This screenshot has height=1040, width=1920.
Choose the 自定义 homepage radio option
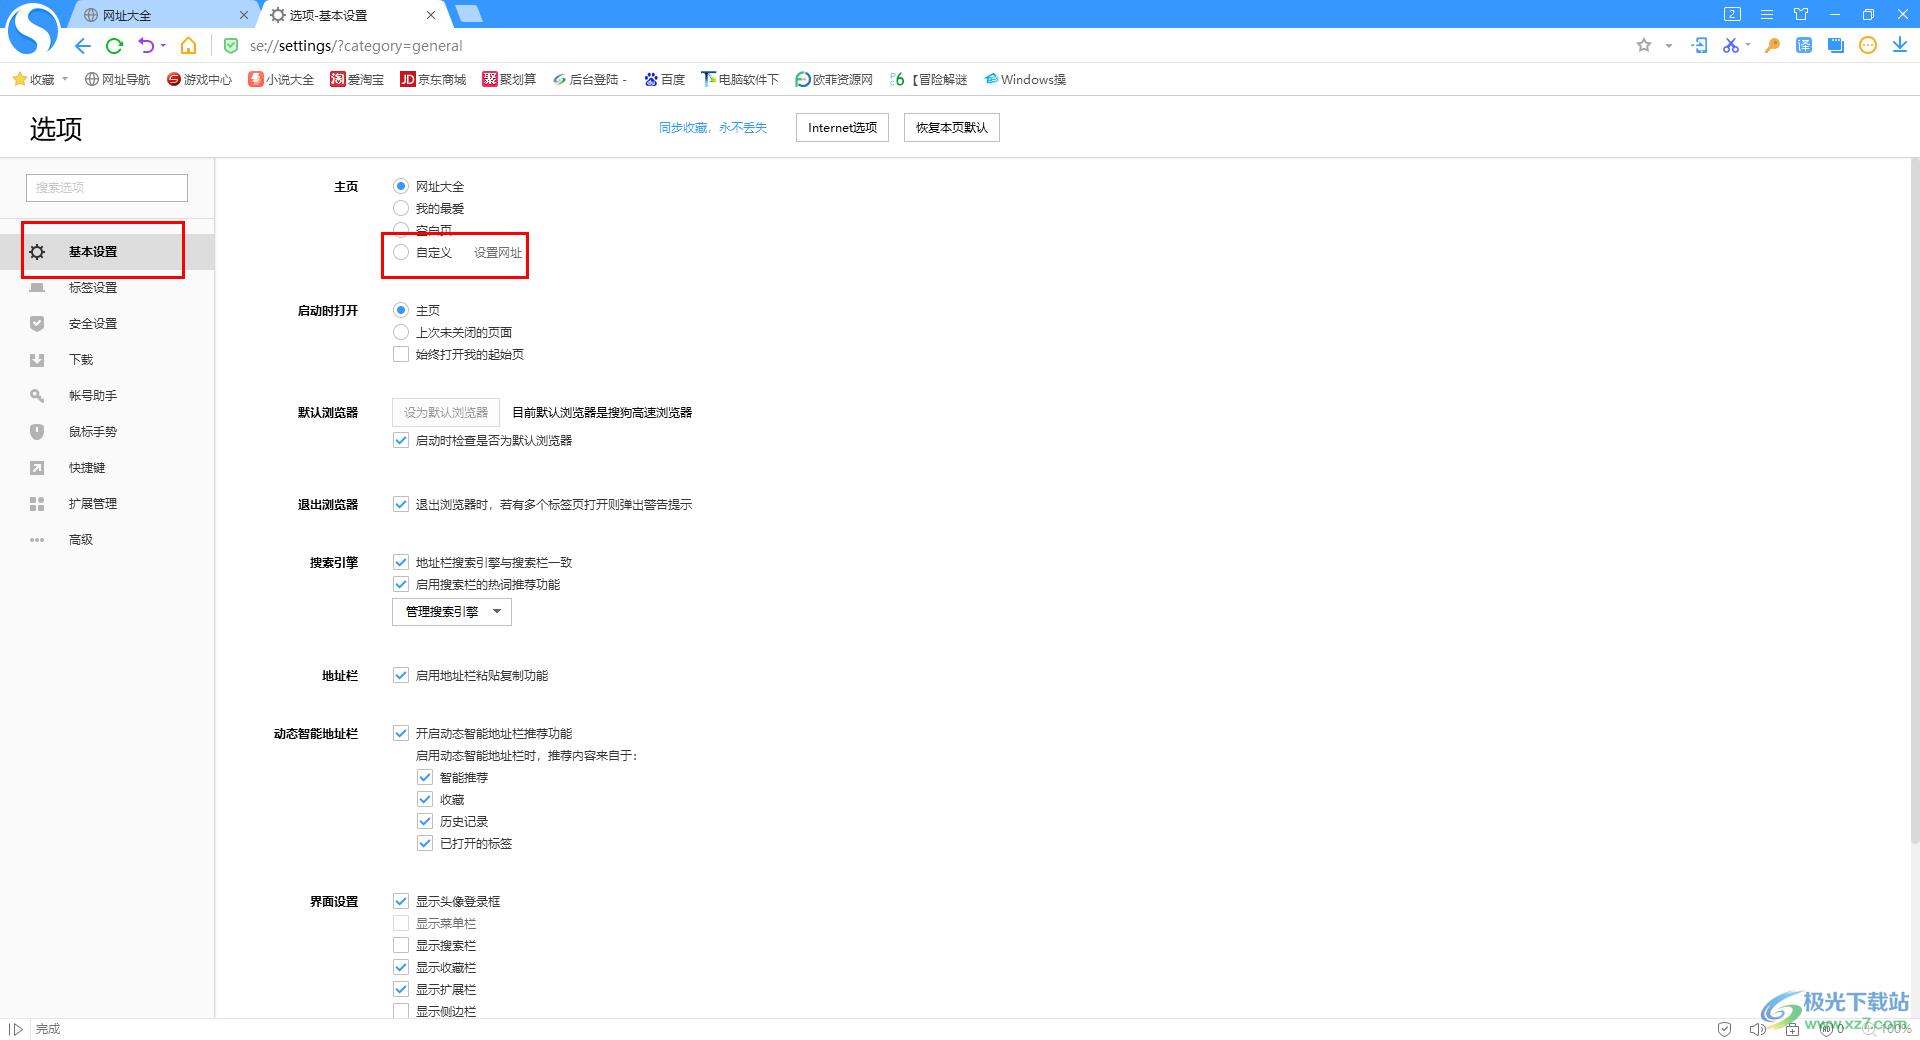tap(401, 252)
